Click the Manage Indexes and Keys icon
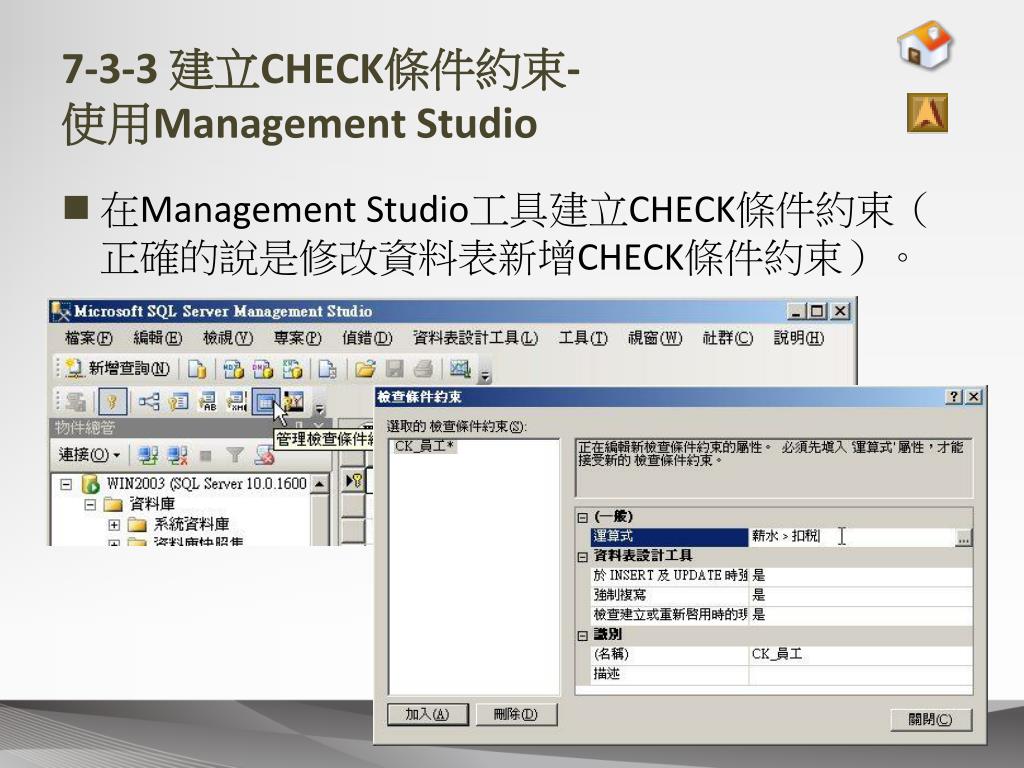Viewport: 1024px width, 768px height. pyautogui.click(x=178, y=402)
